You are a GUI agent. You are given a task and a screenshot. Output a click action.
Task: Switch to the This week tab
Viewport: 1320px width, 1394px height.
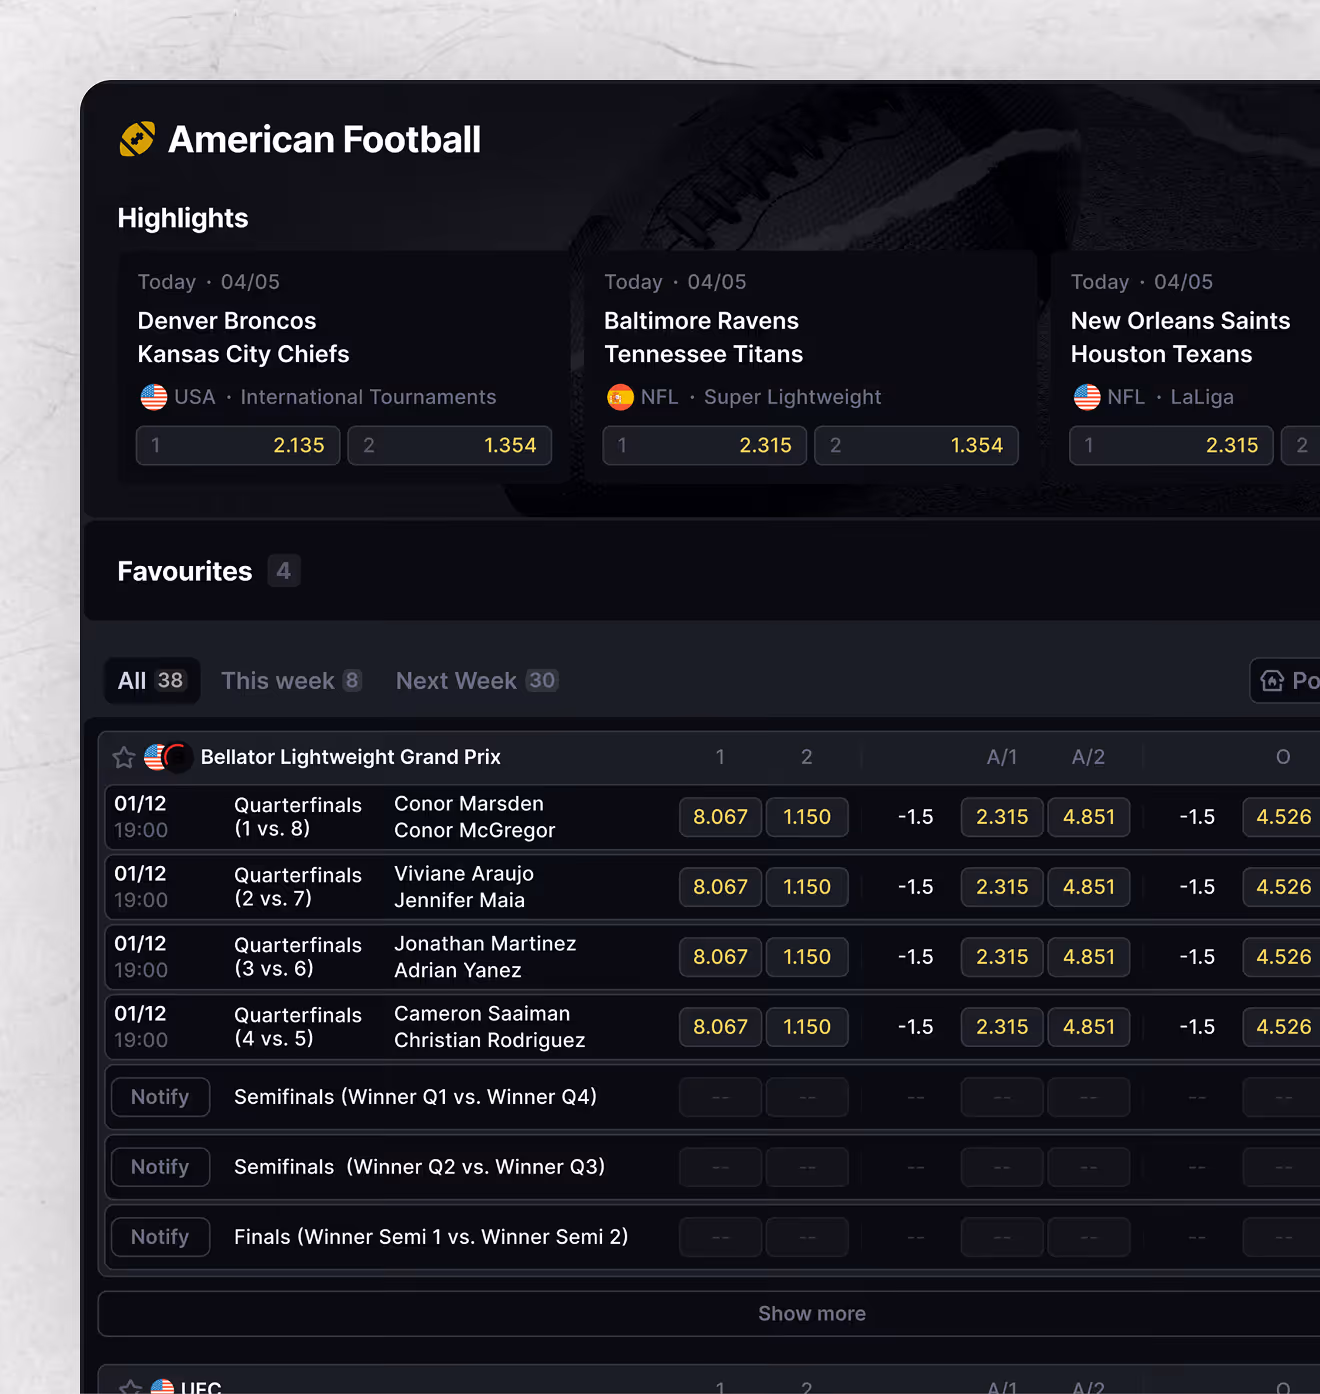coord(291,681)
